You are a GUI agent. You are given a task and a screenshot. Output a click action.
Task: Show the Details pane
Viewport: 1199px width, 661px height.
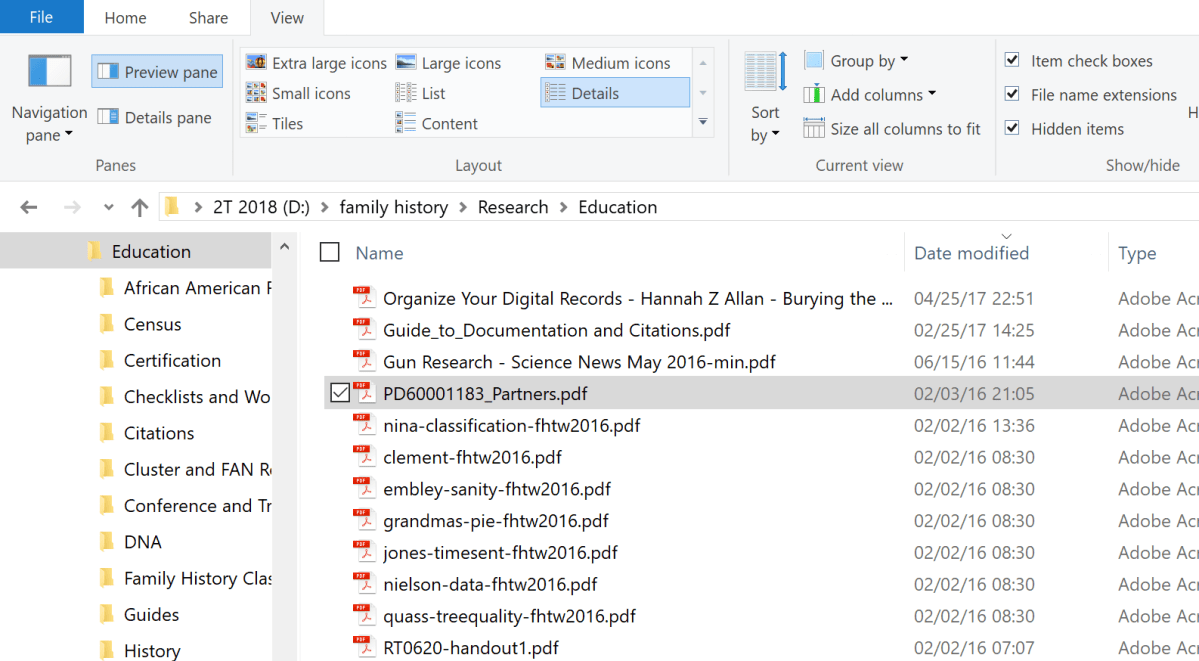tap(155, 117)
